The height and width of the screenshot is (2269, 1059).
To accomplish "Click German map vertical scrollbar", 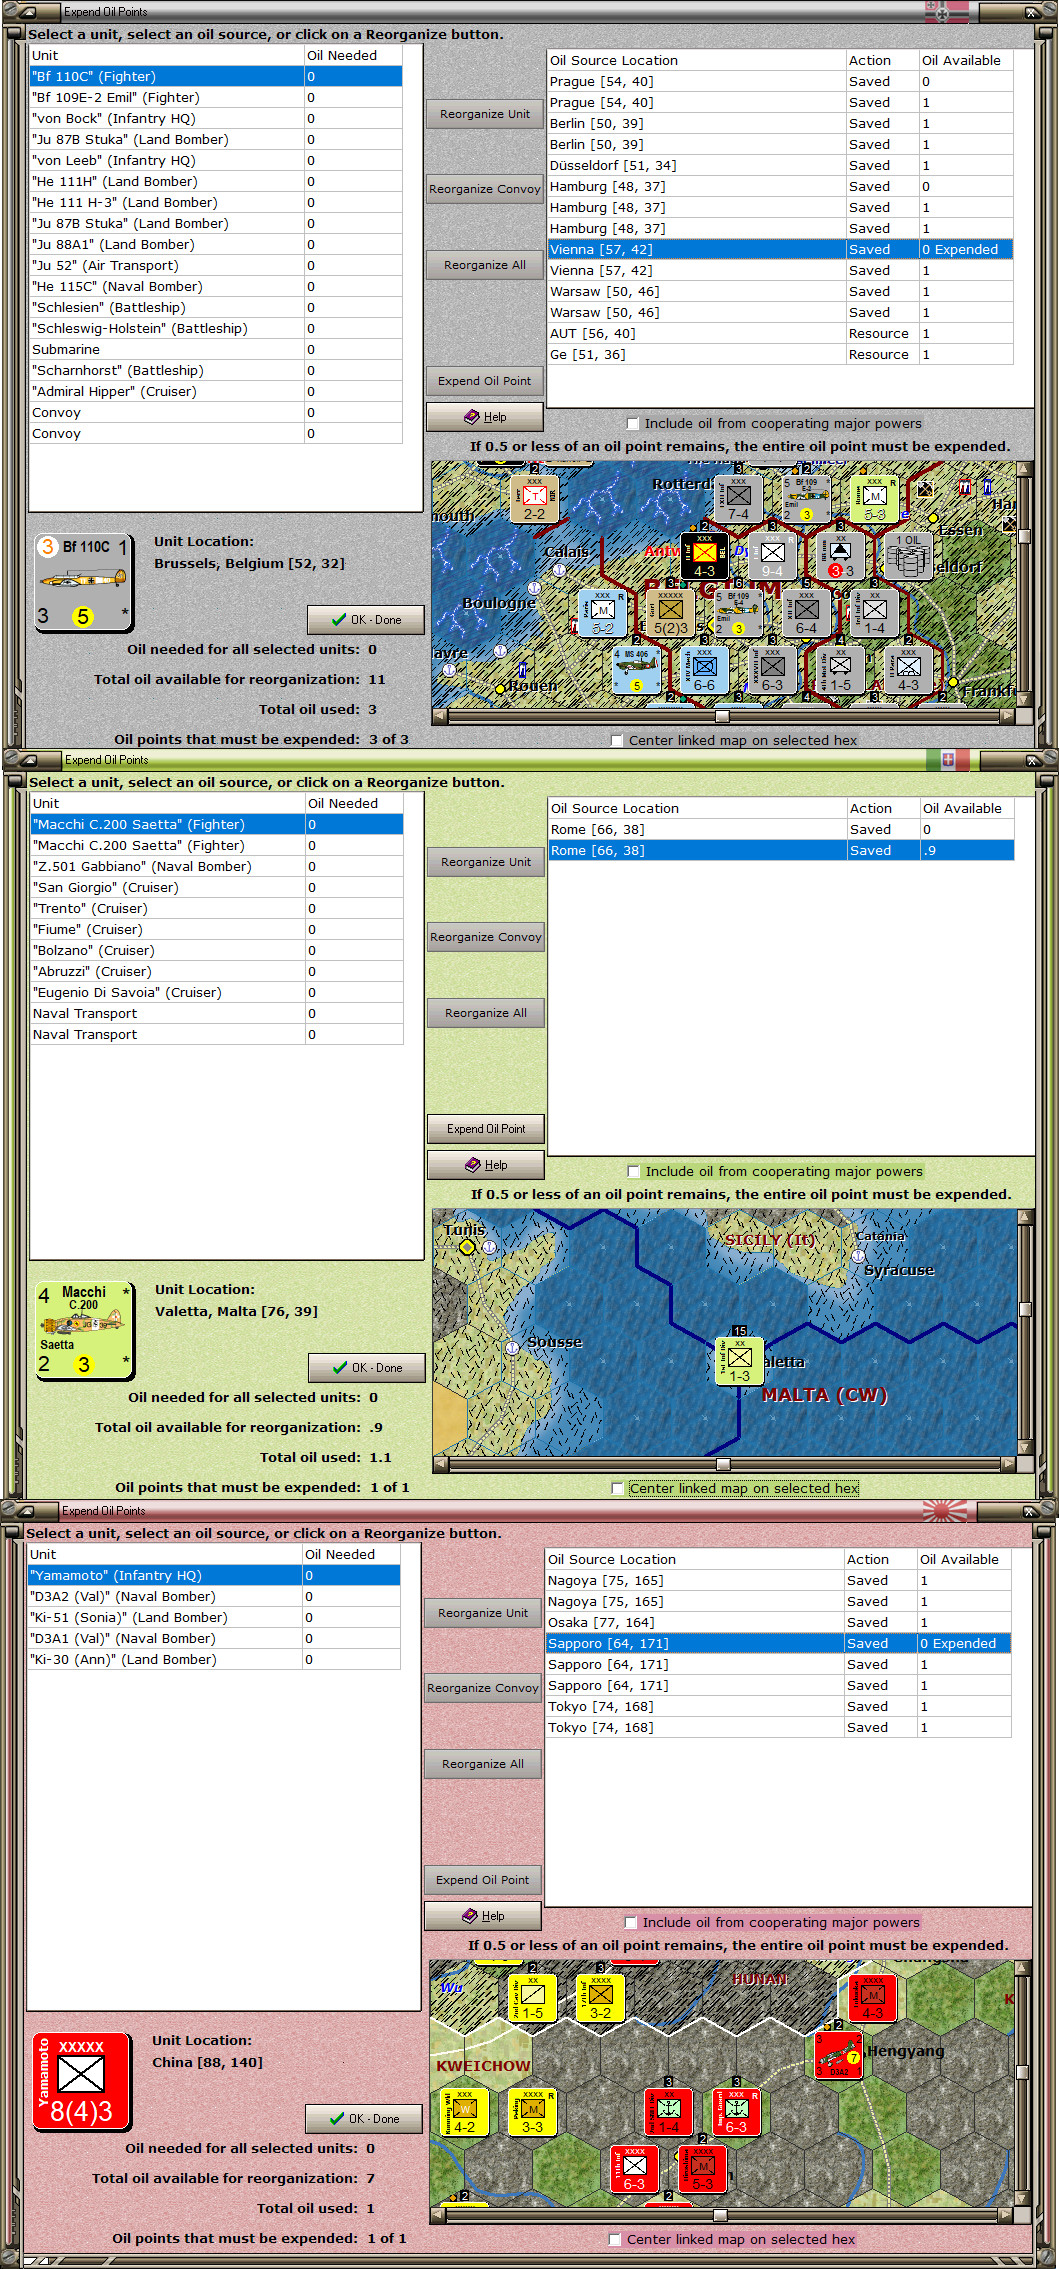I will pos(1024,585).
